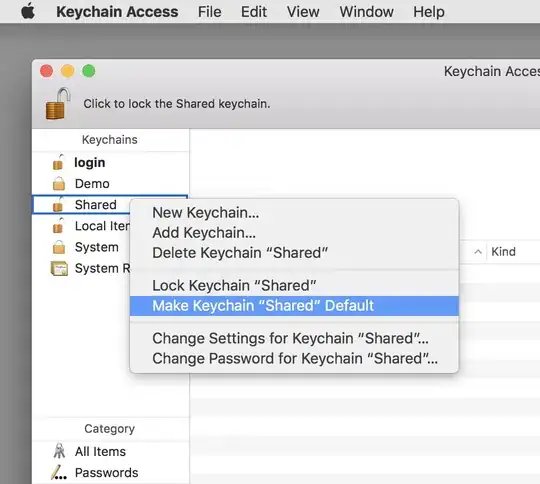540x484 pixels.
Task: Click the green zoom window button
Action: [x=89, y=71]
